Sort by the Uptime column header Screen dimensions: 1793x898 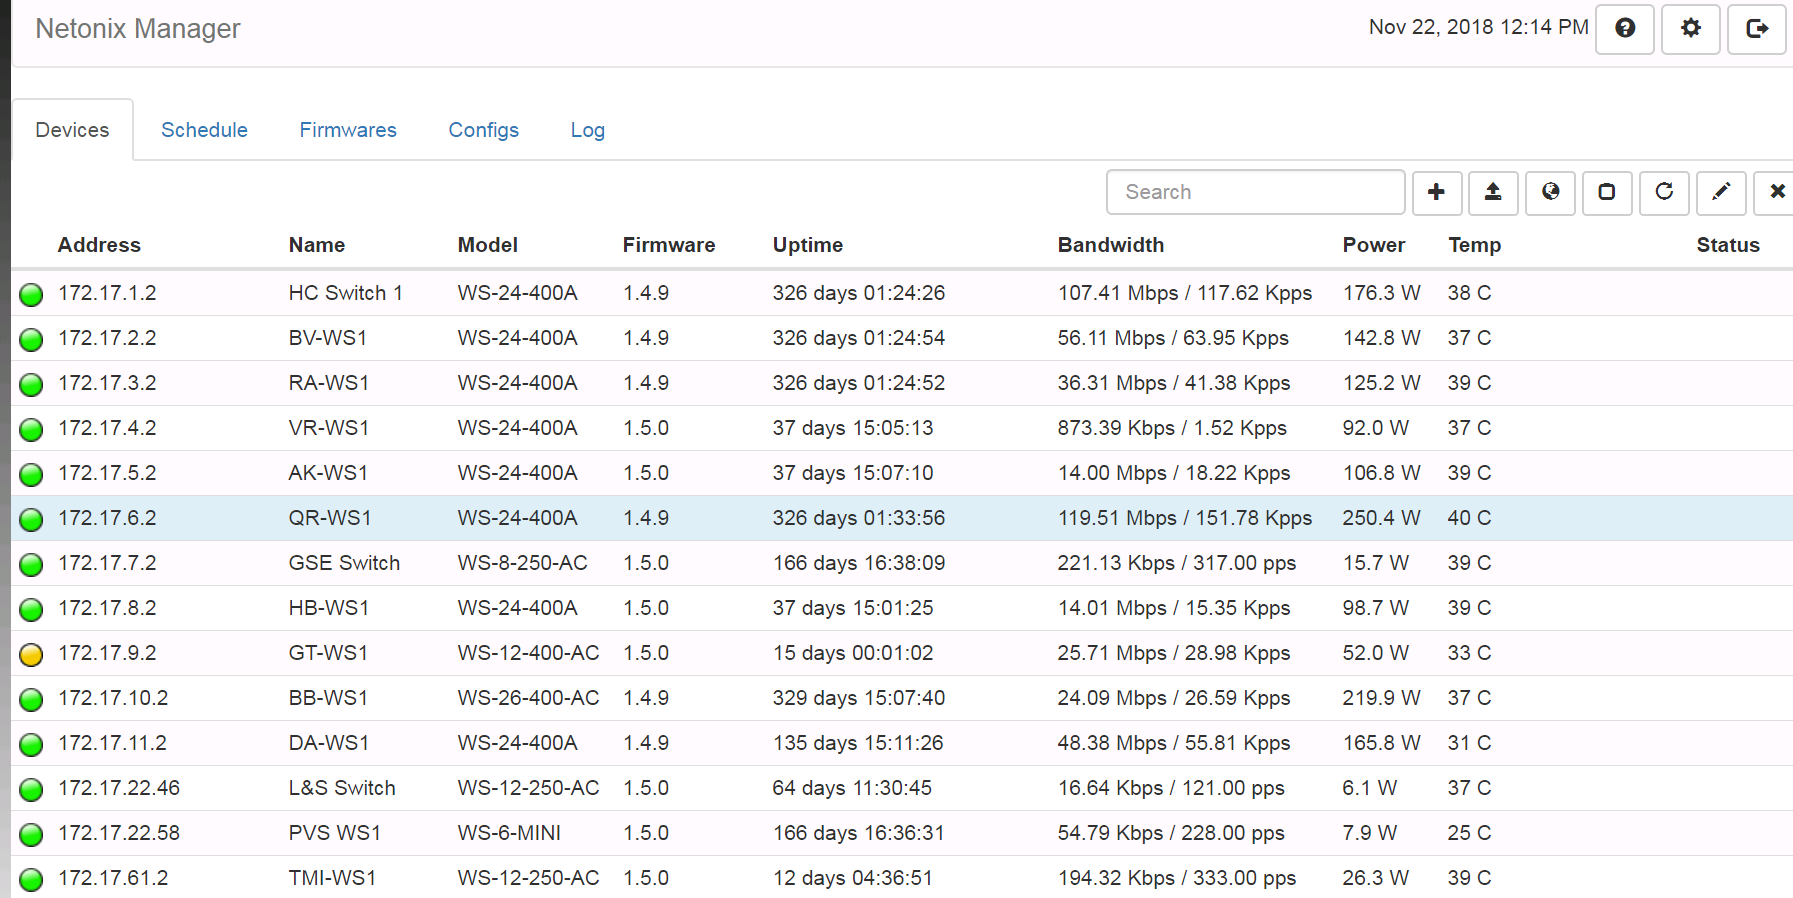(x=807, y=245)
